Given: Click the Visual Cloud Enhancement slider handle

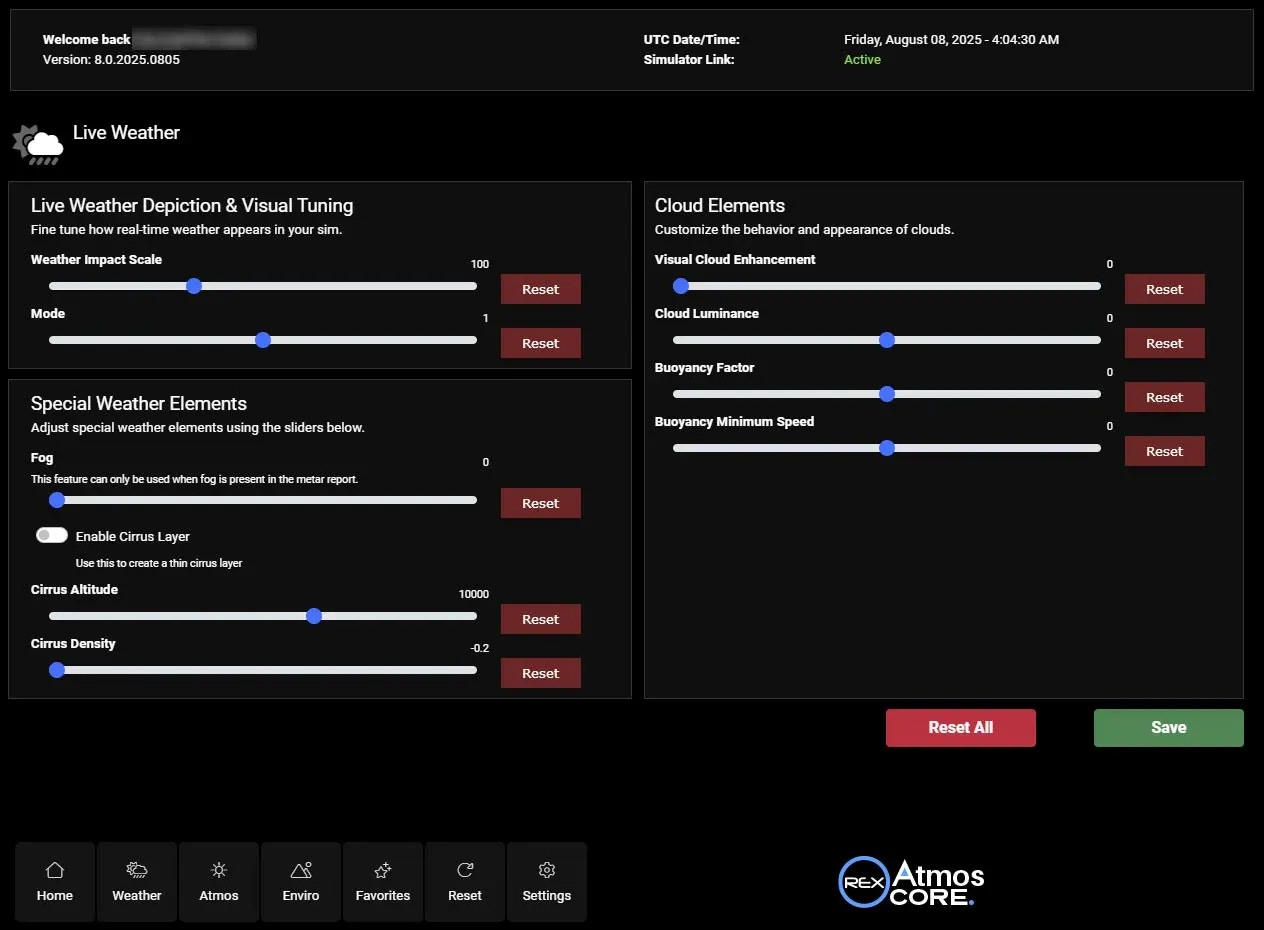Looking at the screenshot, I should click(x=681, y=286).
